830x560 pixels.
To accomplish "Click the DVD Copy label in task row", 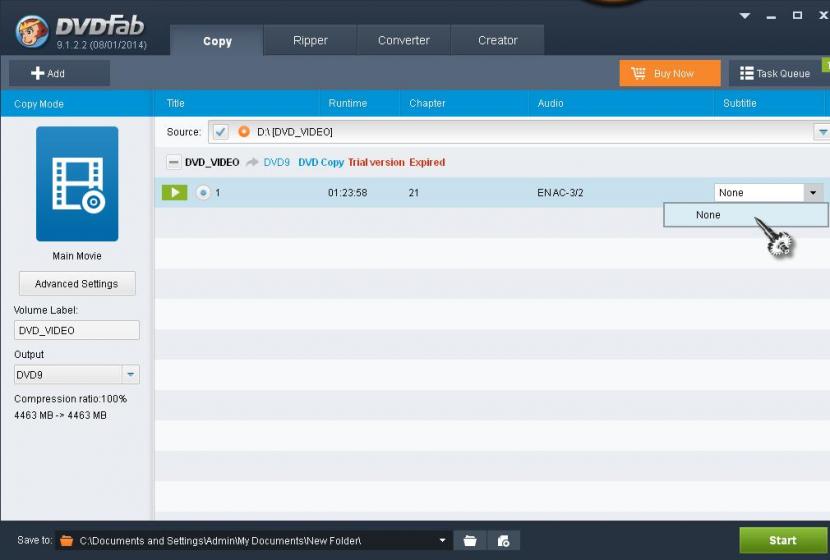I will click(321, 162).
